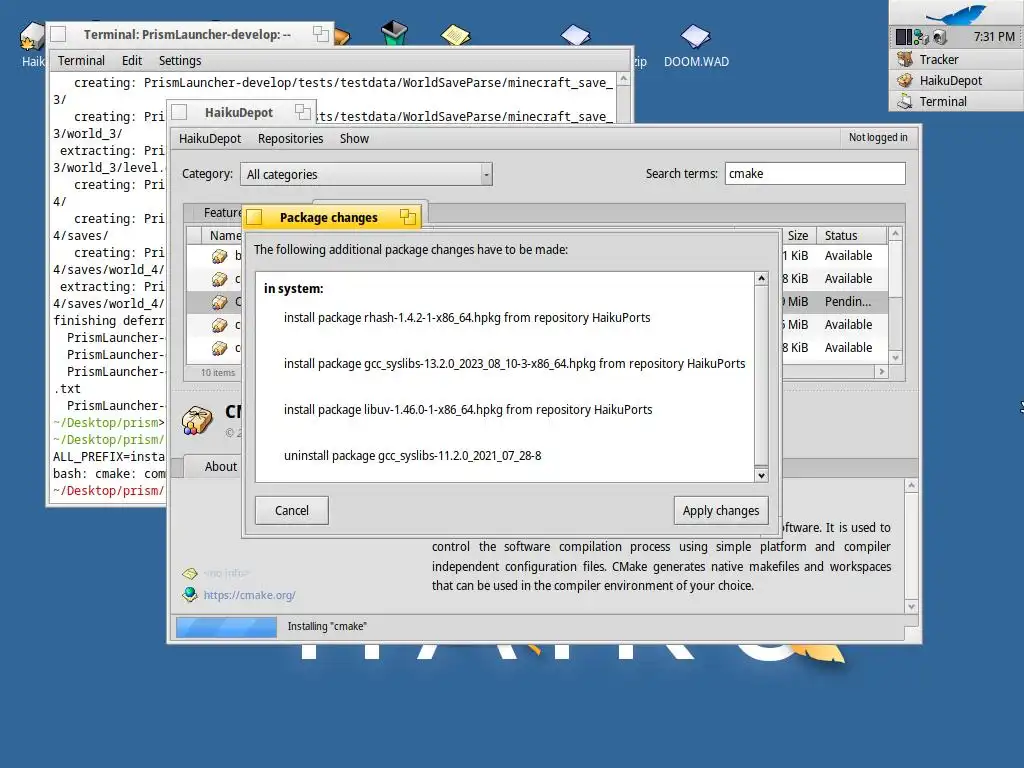Click the uninstall gcc_syslibs-11.2.0 line
Screen dimensions: 1024x768
(412, 456)
